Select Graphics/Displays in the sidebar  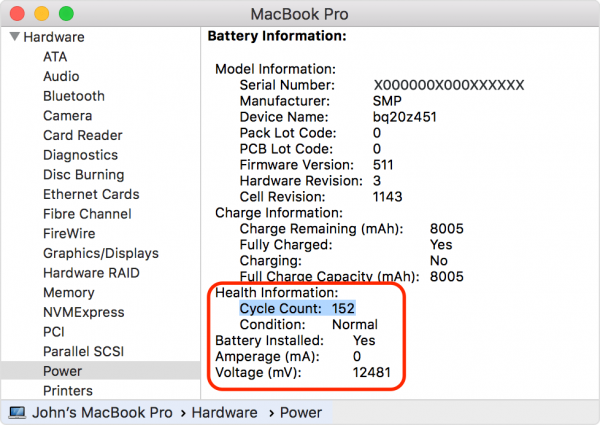(100, 253)
